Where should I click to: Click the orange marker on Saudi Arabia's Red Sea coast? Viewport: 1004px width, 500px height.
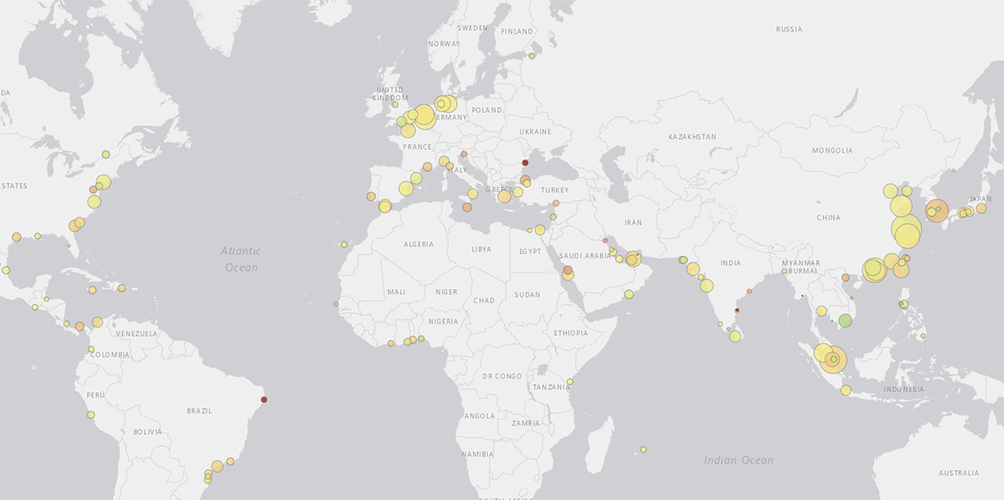(x=567, y=270)
